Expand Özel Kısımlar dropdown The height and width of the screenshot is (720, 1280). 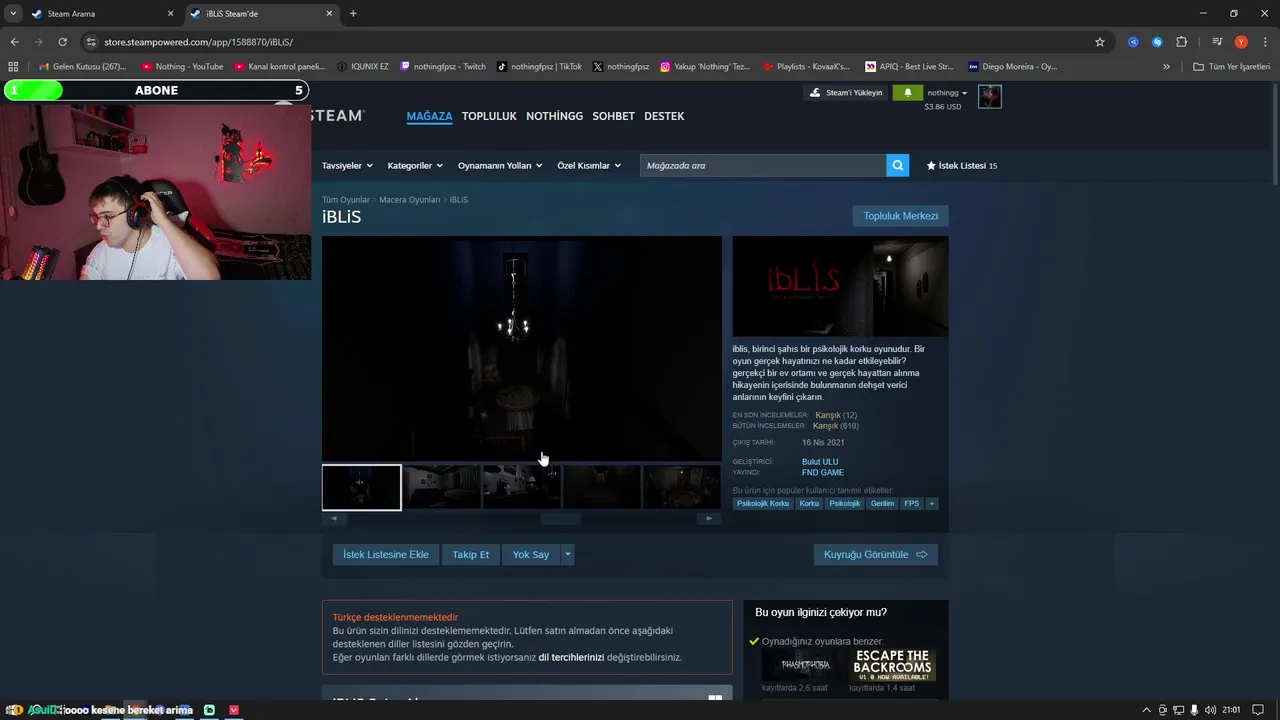(x=589, y=166)
